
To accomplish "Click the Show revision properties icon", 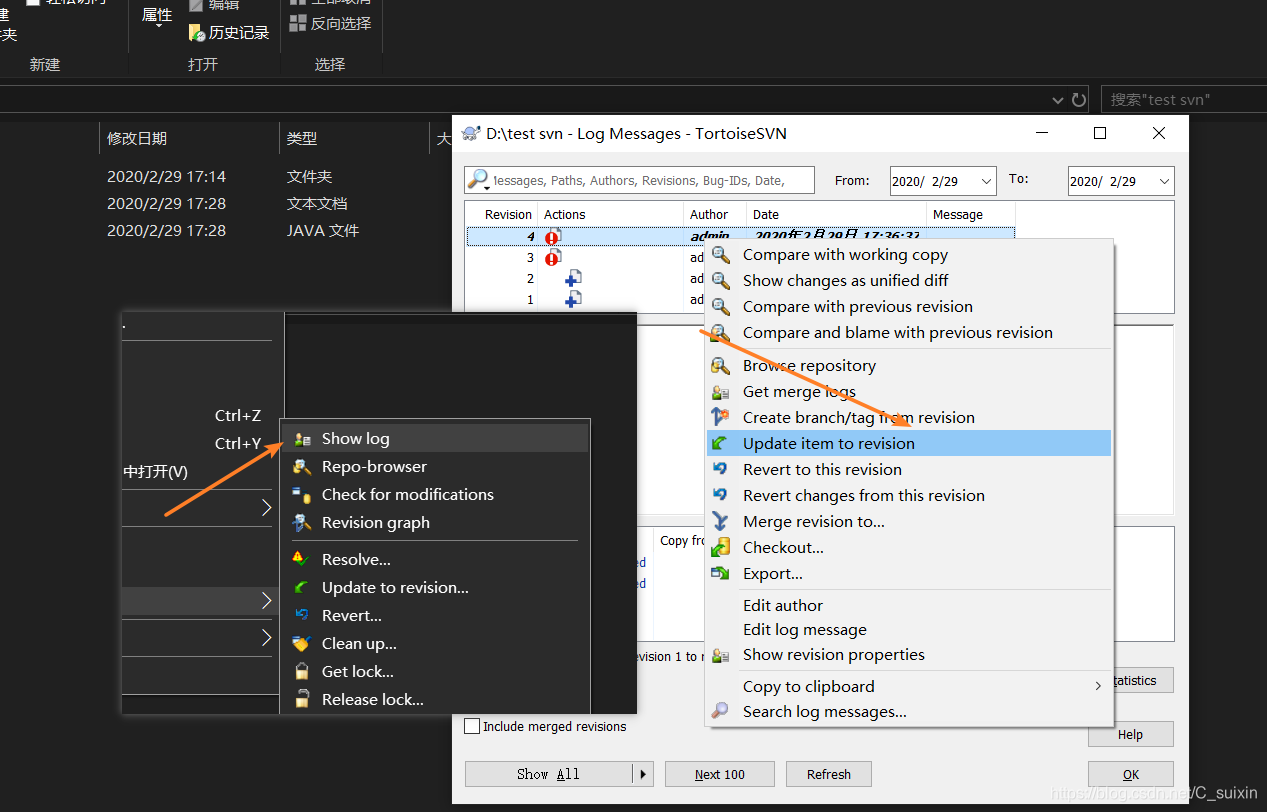I will 720,655.
